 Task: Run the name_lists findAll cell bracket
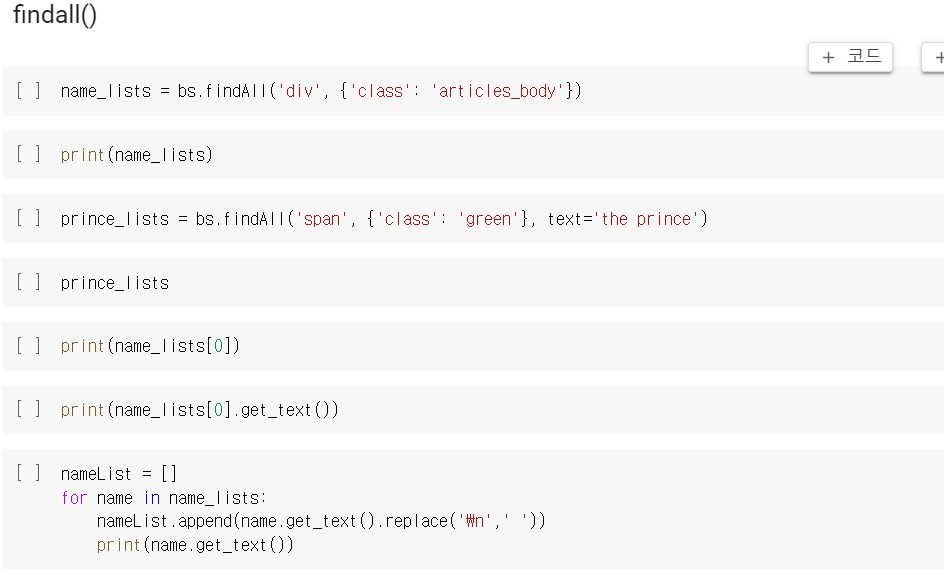point(28,91)
